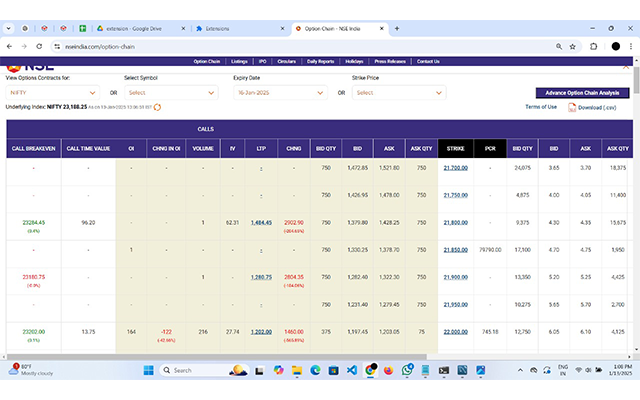Click the CSV file icon beside Download

(572, 107)
